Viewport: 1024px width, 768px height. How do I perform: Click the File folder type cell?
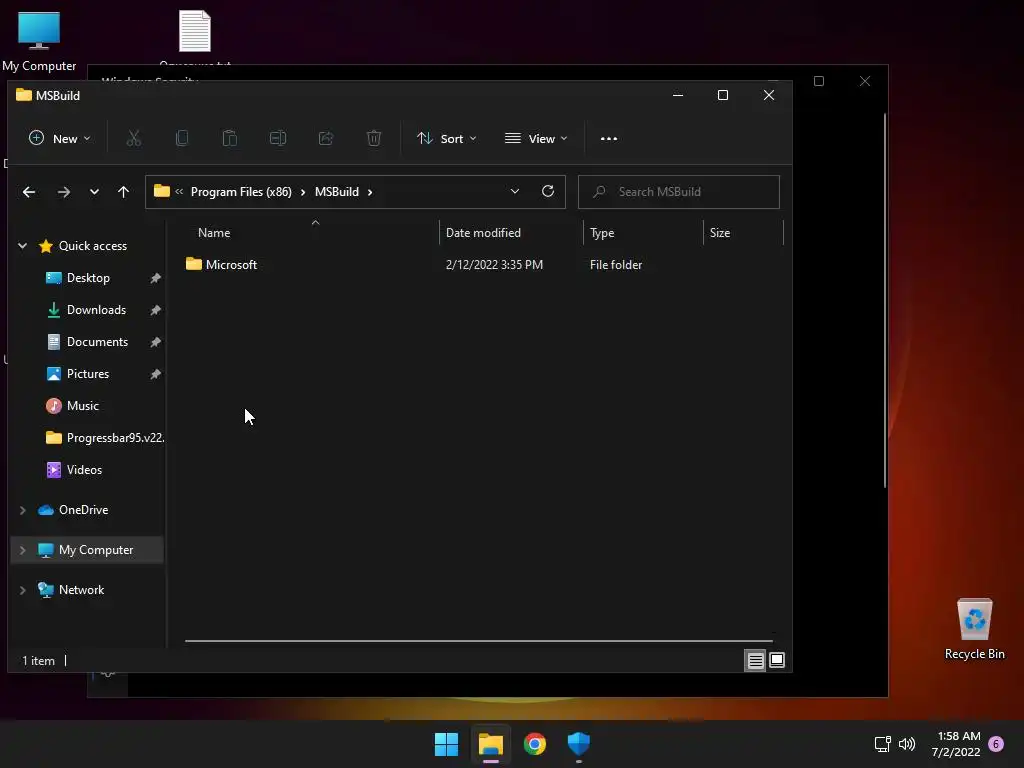click(x=616, y=265)
